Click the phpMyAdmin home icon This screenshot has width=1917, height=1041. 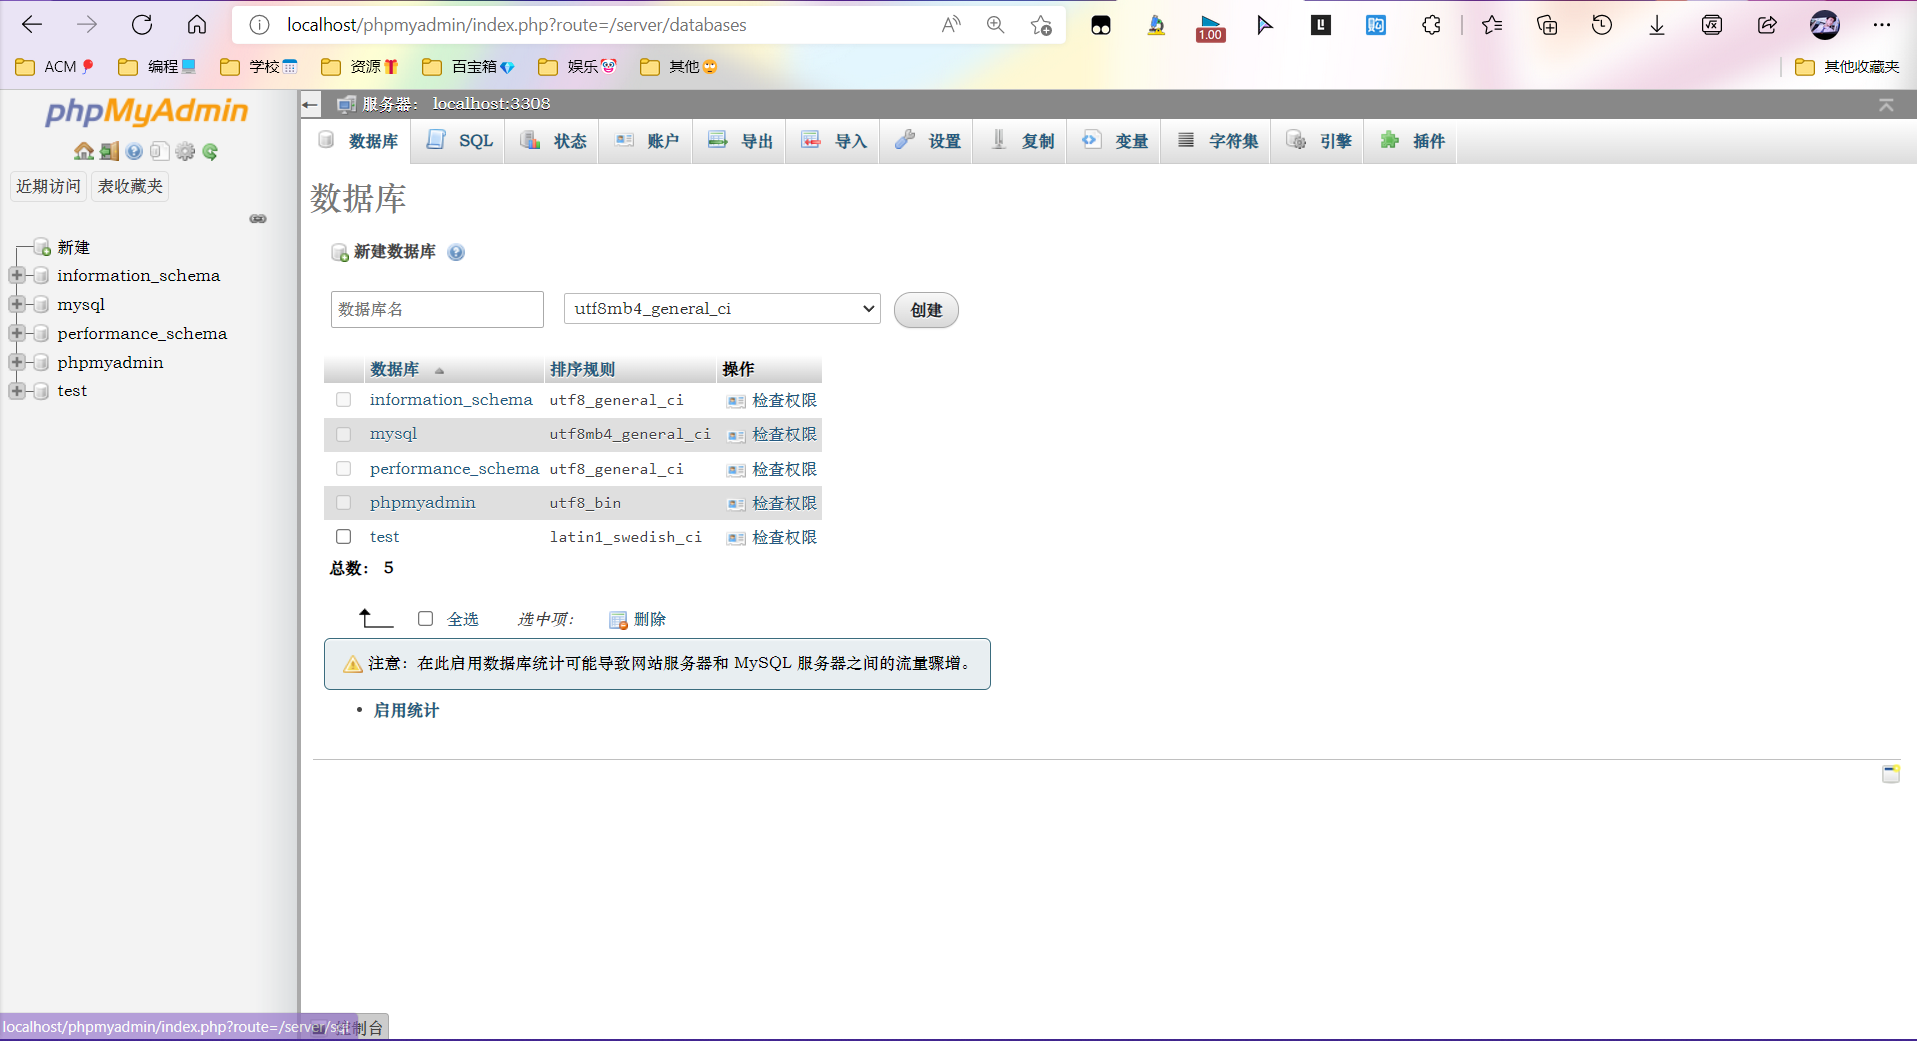coord(83,151)
